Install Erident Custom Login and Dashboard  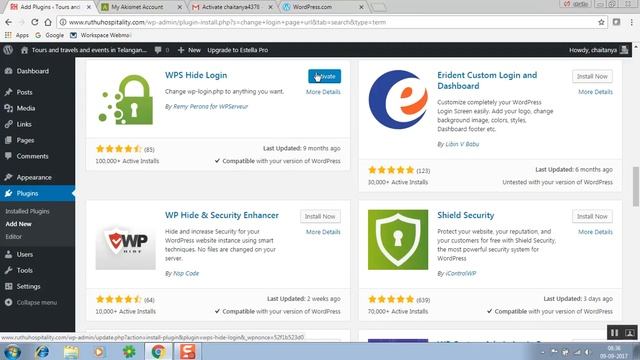[x=592, y=76]
